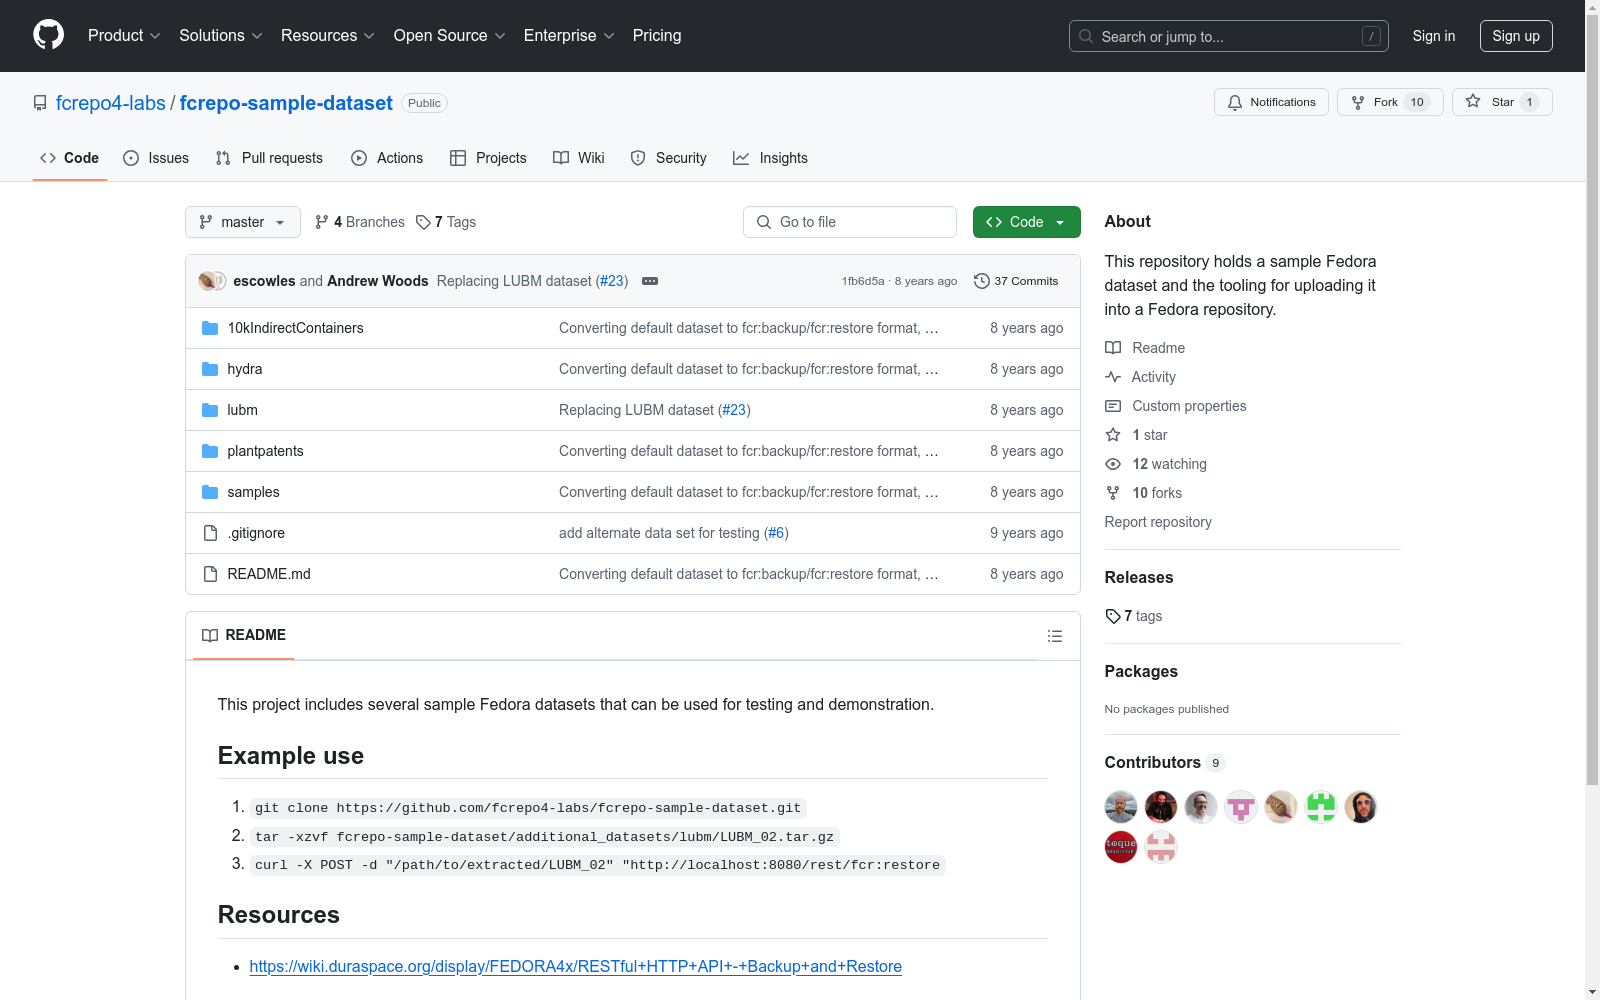Click the page vertical scrollbar
This screenshot has height=1000, width=1600.
point(1592,400)
